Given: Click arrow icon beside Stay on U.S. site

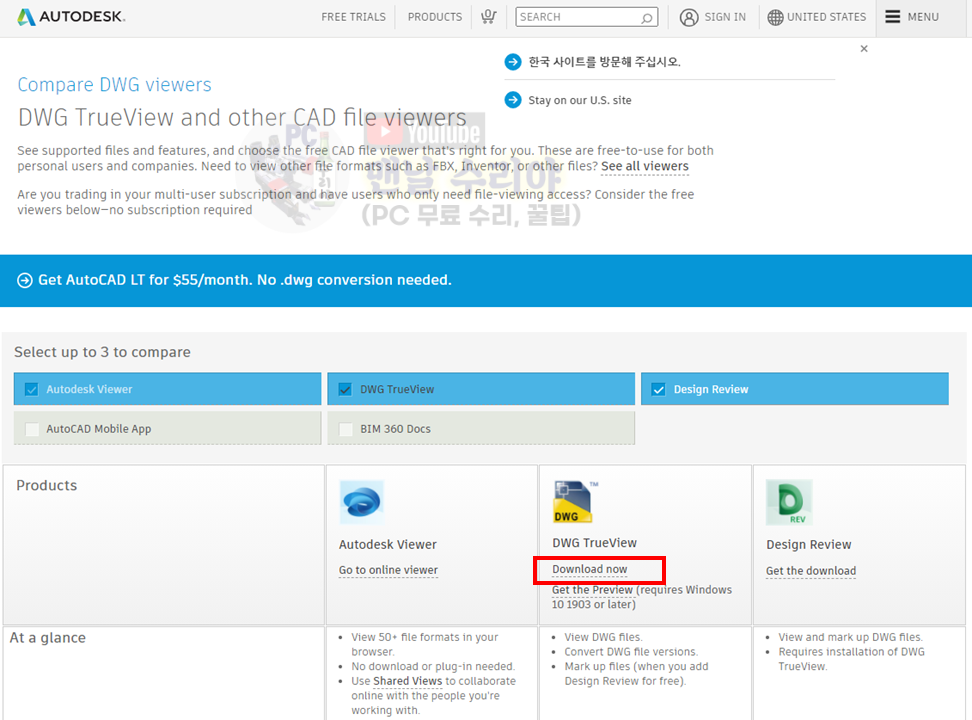Looking at the screenshot, I should coord(513,99).
